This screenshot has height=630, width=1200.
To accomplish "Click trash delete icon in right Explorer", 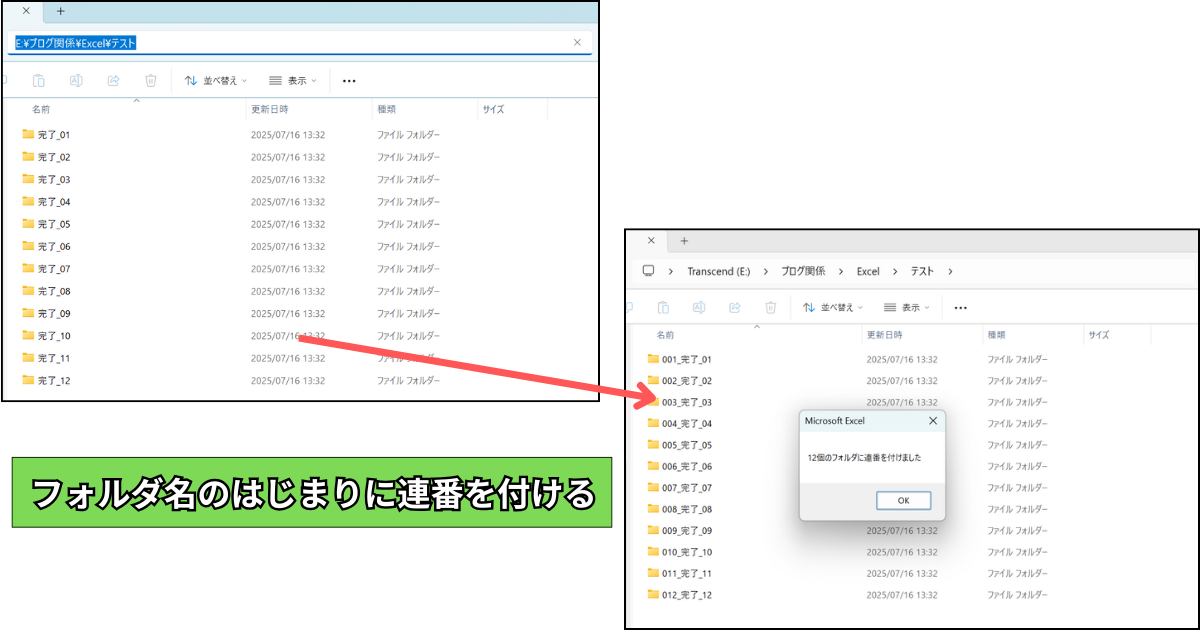I will [771, 308].
